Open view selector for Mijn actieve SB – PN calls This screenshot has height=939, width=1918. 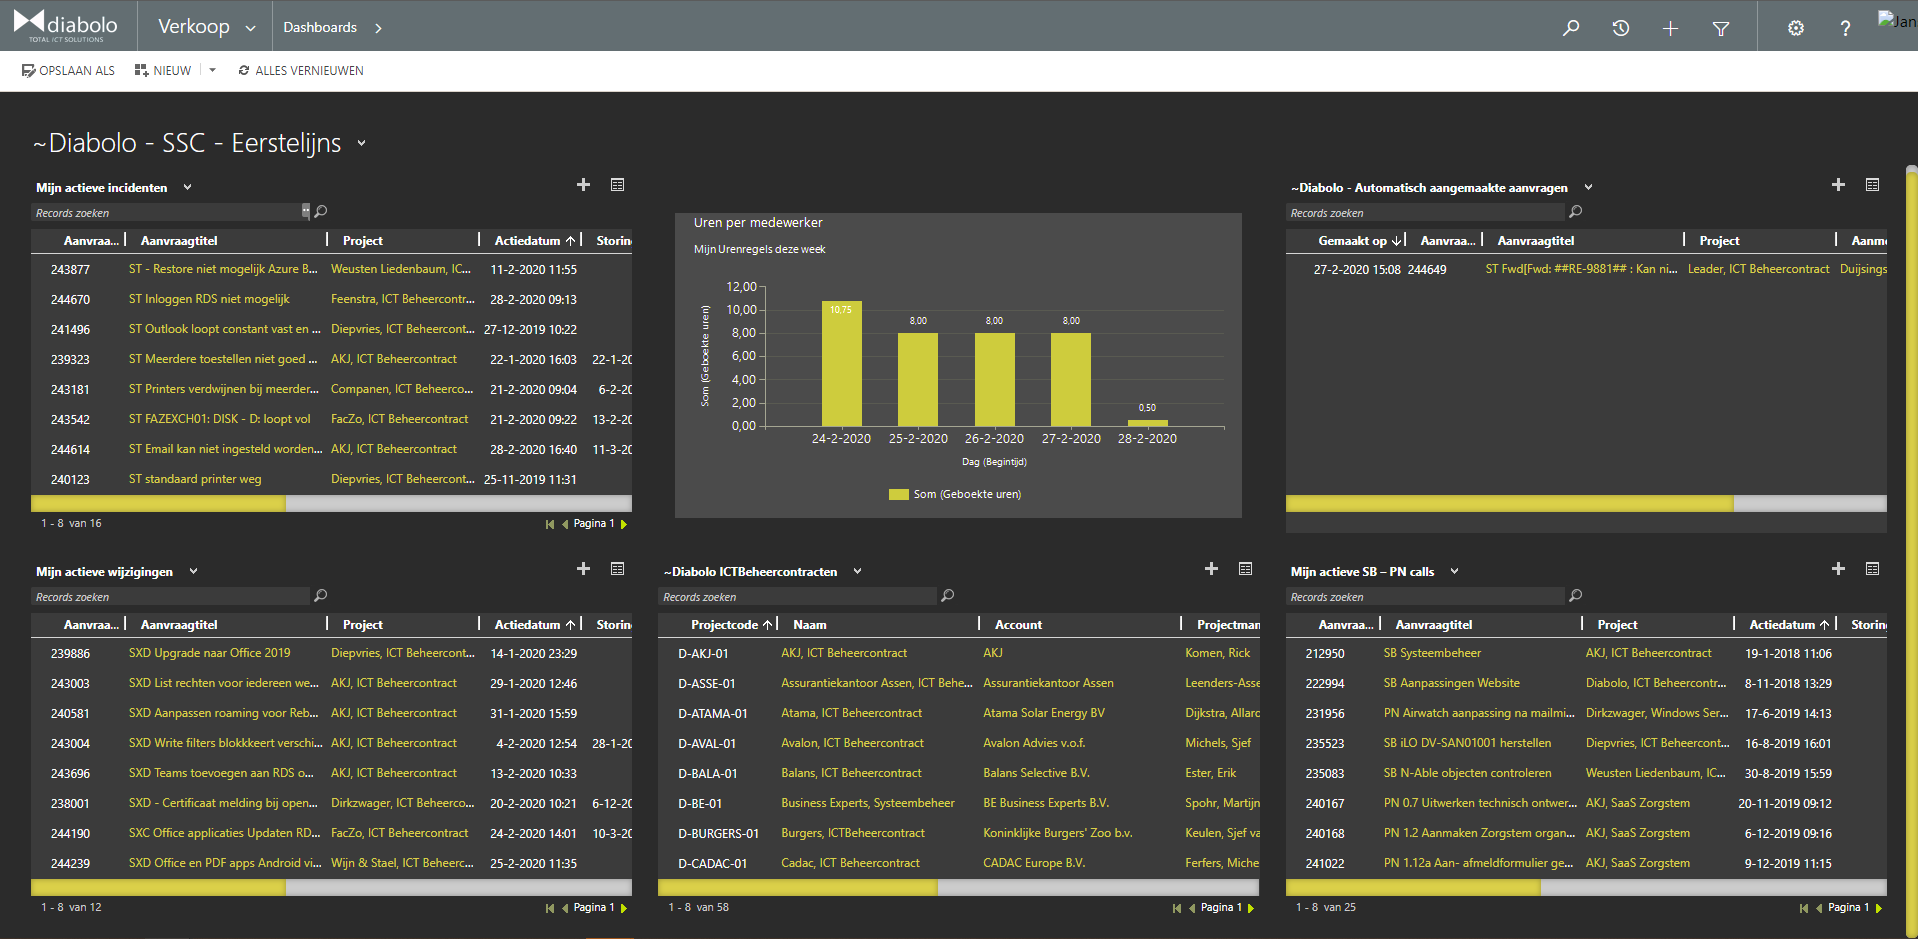tap(1454, 571)
